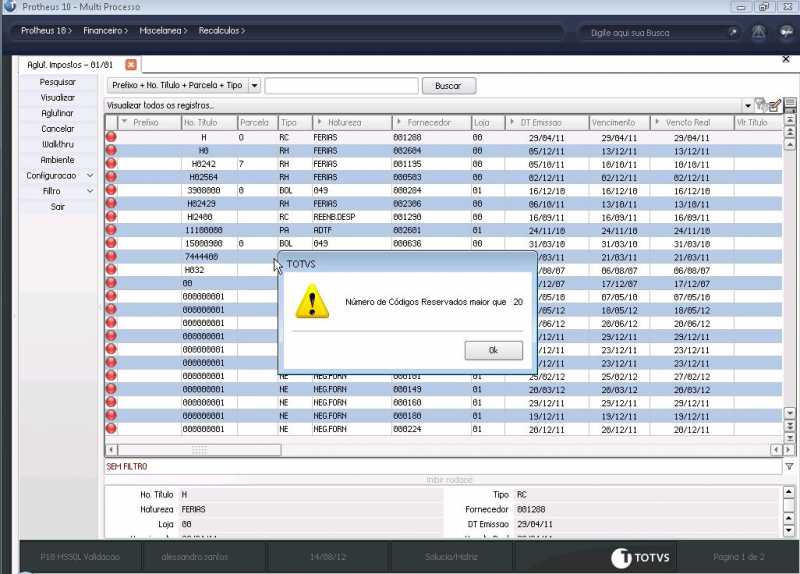Click the details panel scroll-down arrow
Viewport: 800px width, 574px height.
[x=789, y=530]
